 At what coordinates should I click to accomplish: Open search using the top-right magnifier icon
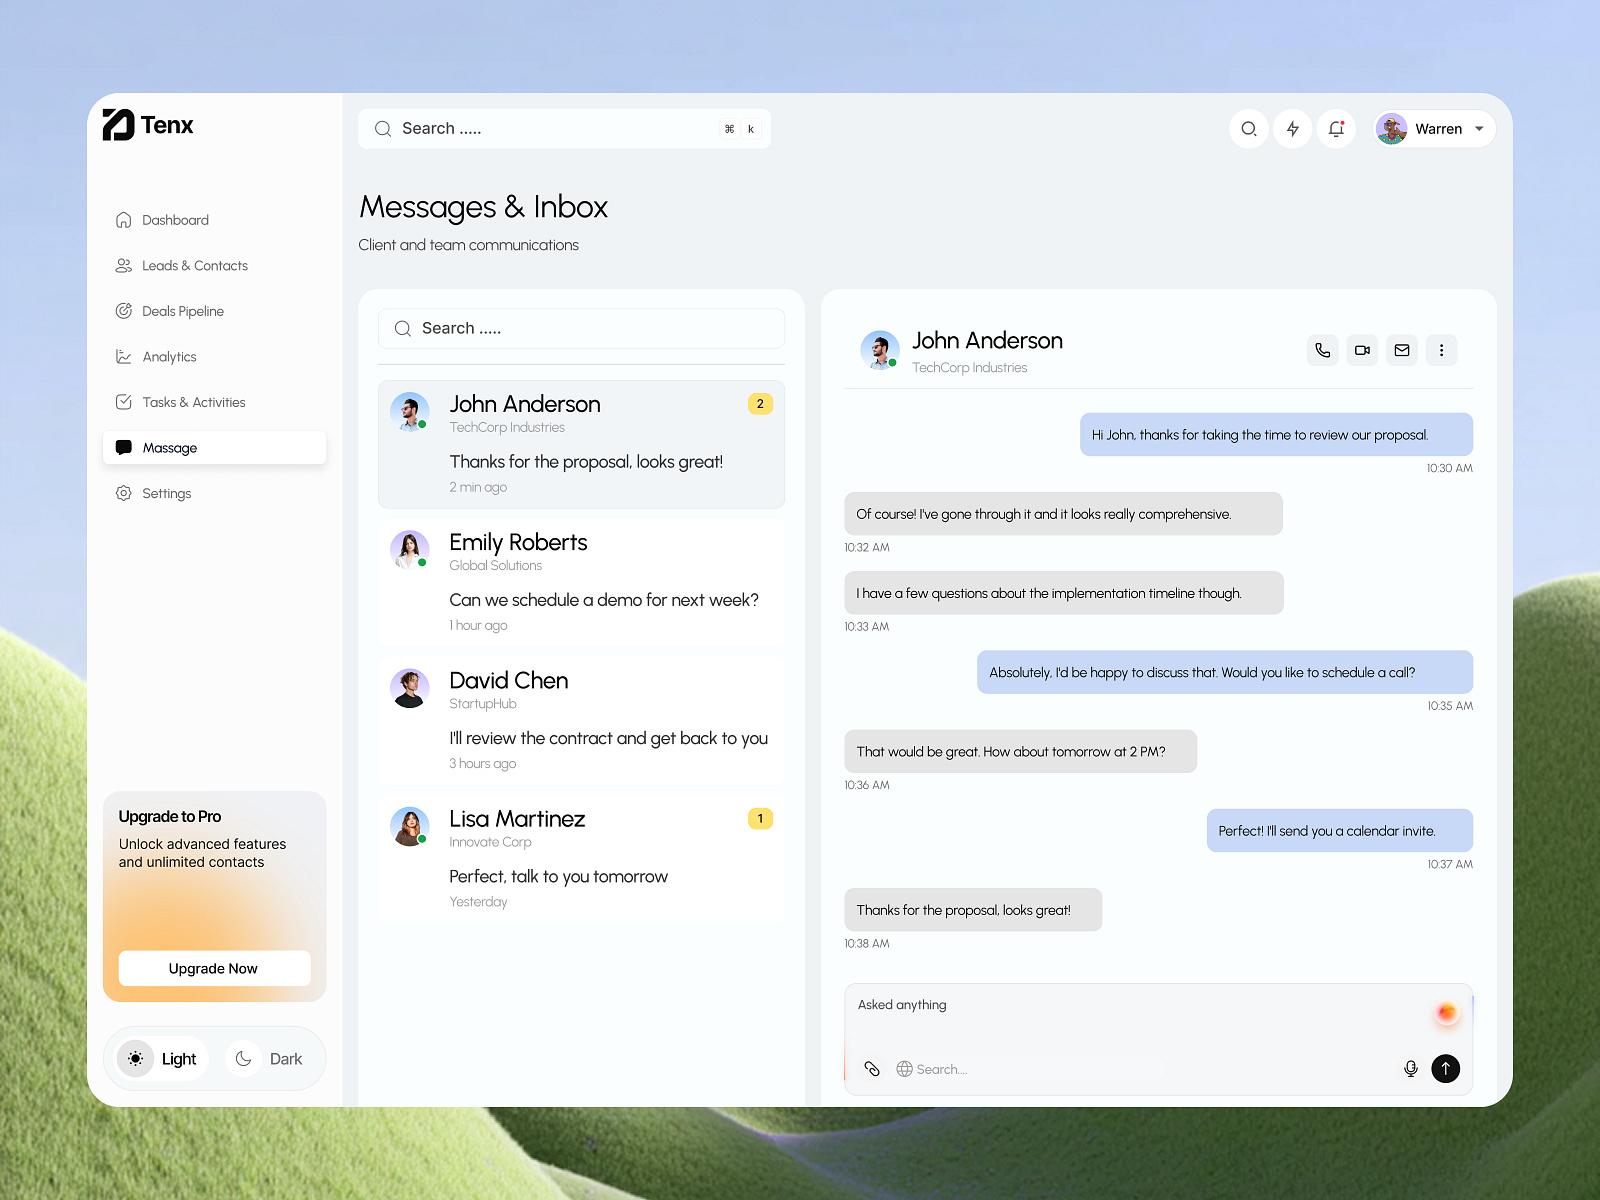click(x=1248, y=129)
